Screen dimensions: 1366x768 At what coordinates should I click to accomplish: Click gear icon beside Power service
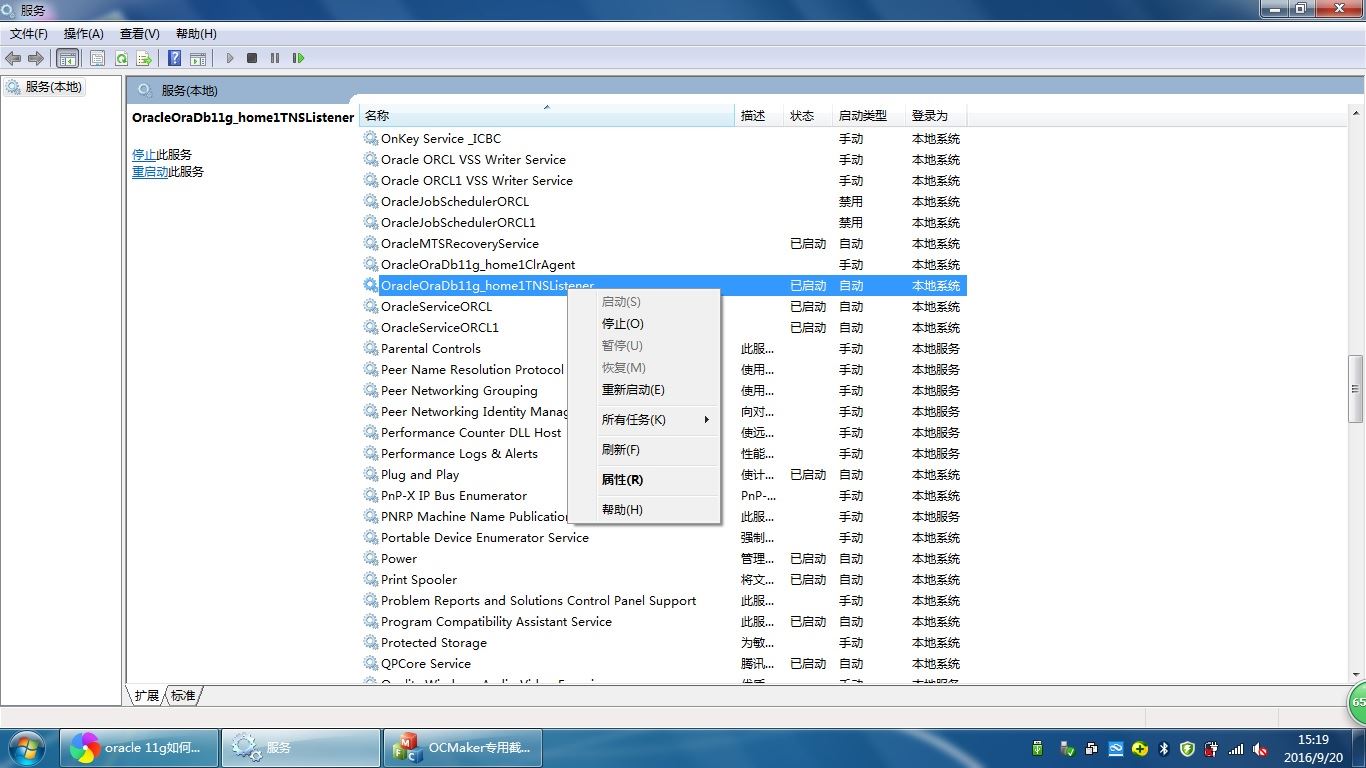tap(371, 559)
